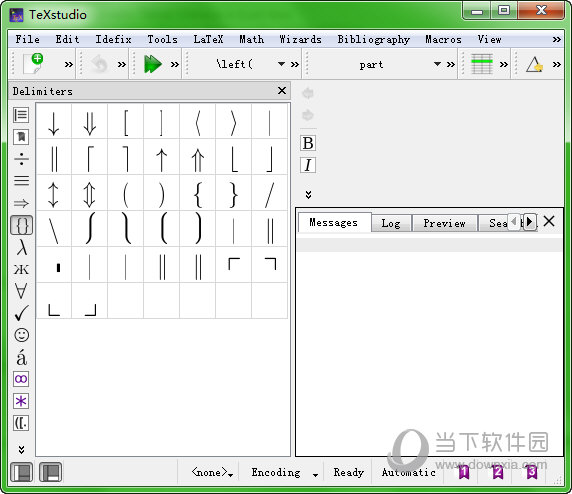Click the table icon in the toolbar

(482, 64)
